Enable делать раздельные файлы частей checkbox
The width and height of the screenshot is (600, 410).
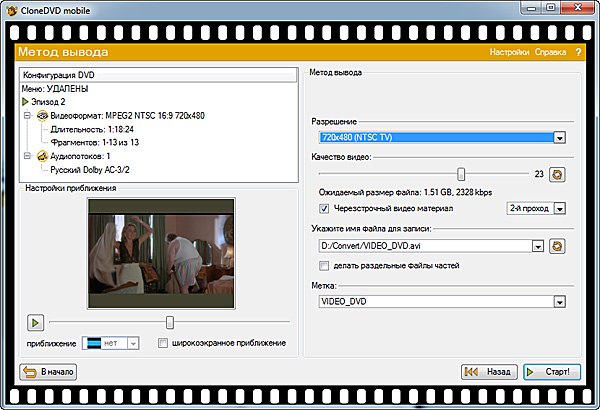click(323, 265)
